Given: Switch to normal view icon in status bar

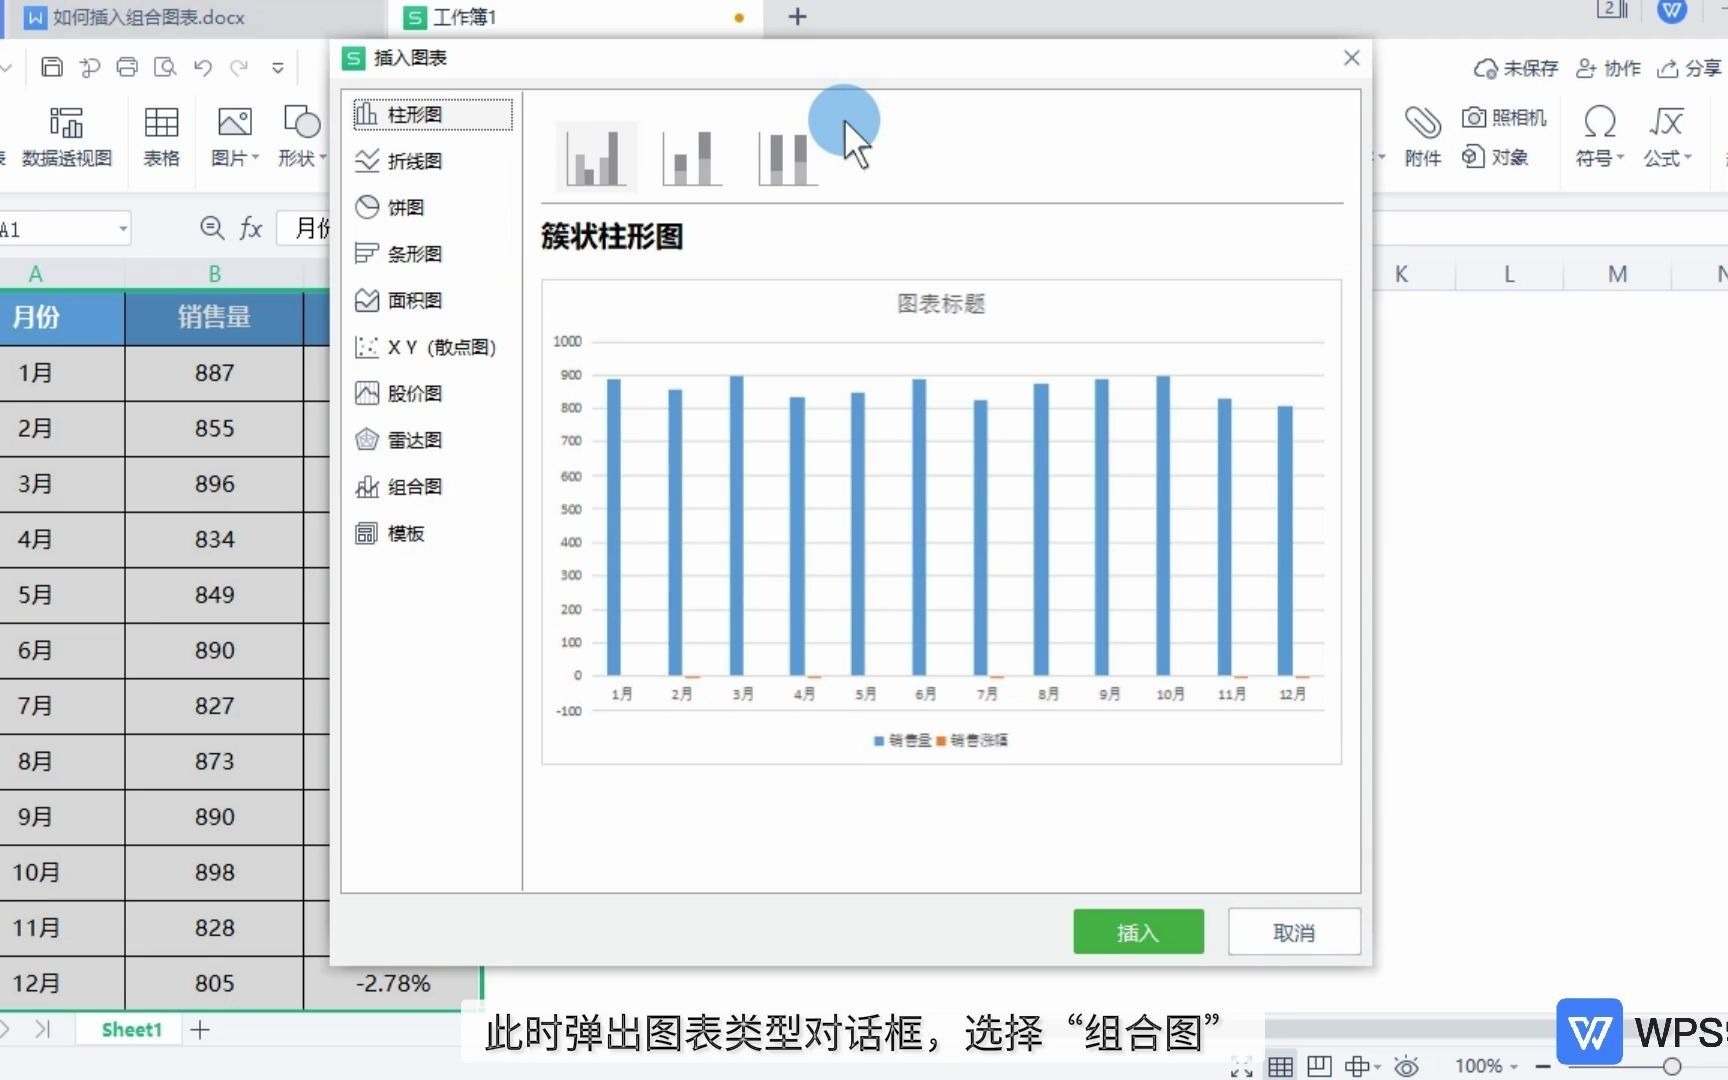Looking at the screenshot, I should click(1280, 1066).
